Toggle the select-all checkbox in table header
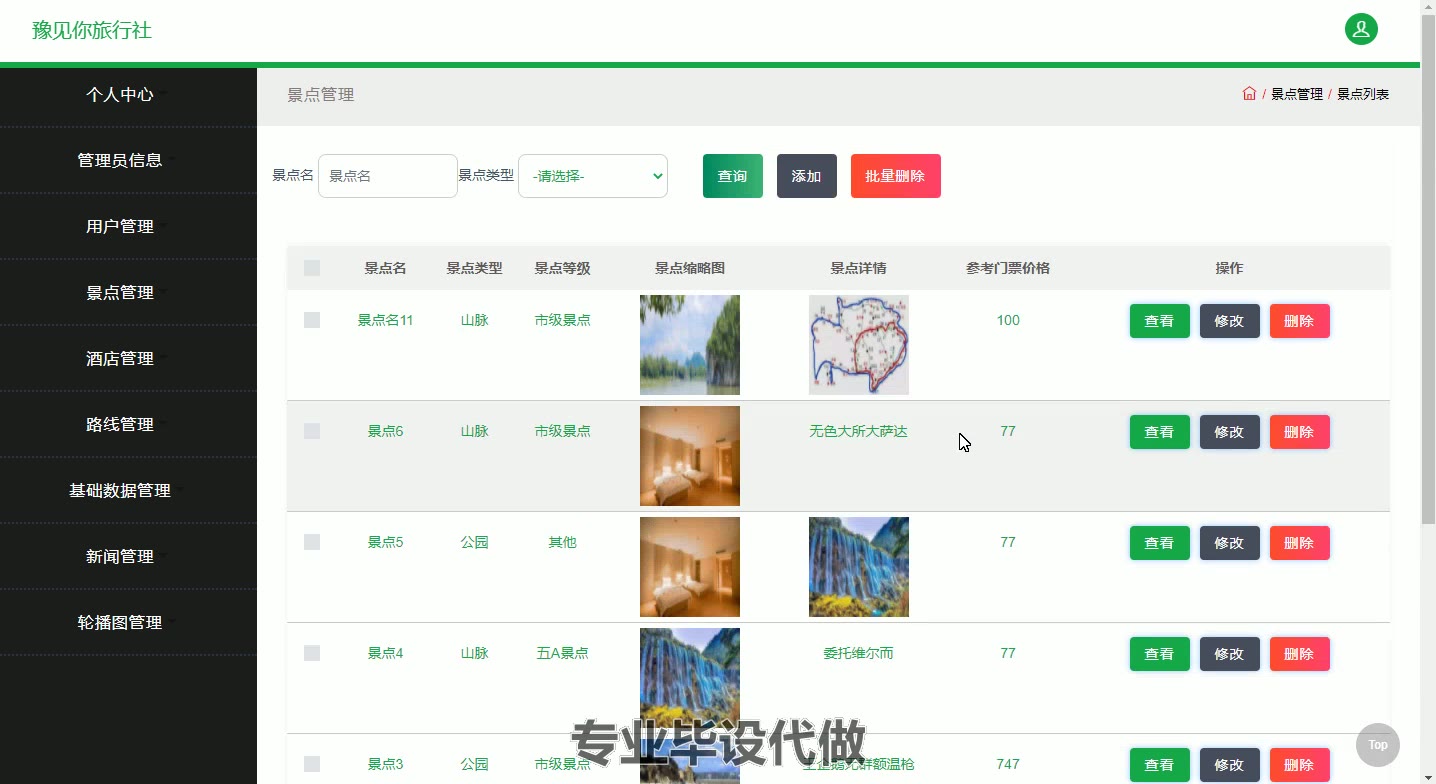 [x=312, y=268]
